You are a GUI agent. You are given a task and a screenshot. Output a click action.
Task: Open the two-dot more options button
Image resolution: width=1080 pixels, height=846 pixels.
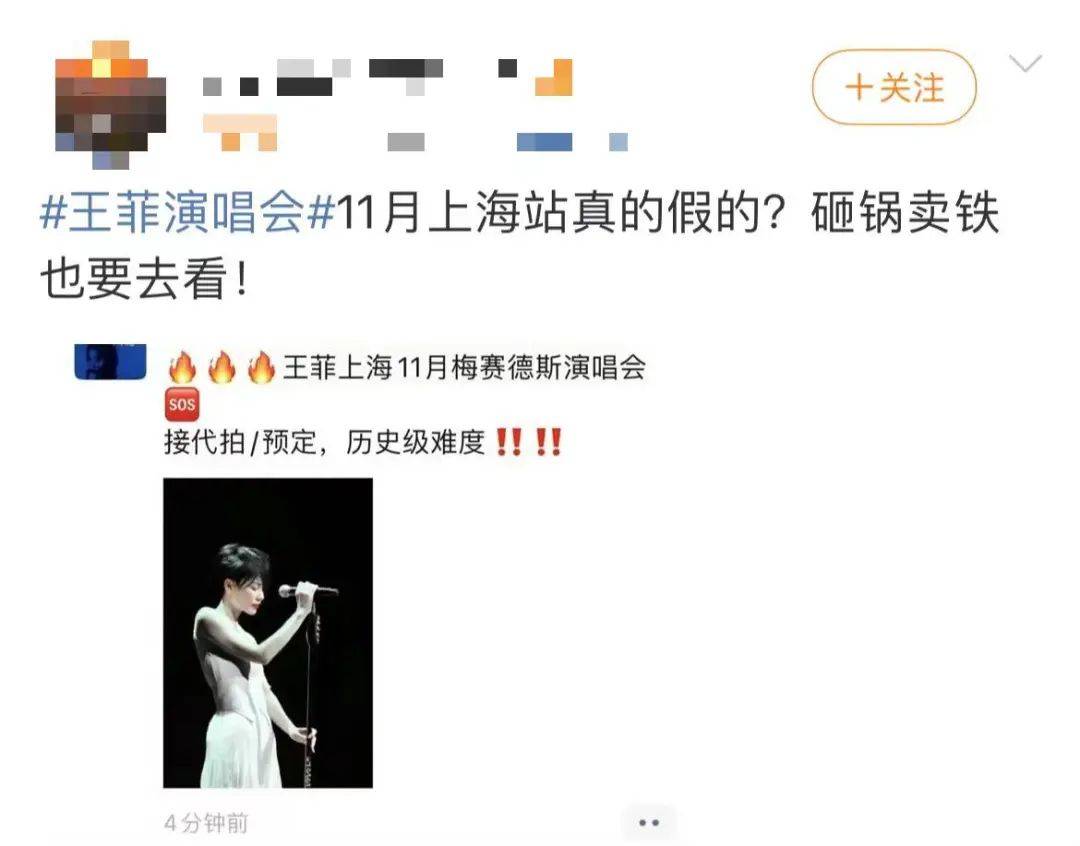tap(649, 823)
